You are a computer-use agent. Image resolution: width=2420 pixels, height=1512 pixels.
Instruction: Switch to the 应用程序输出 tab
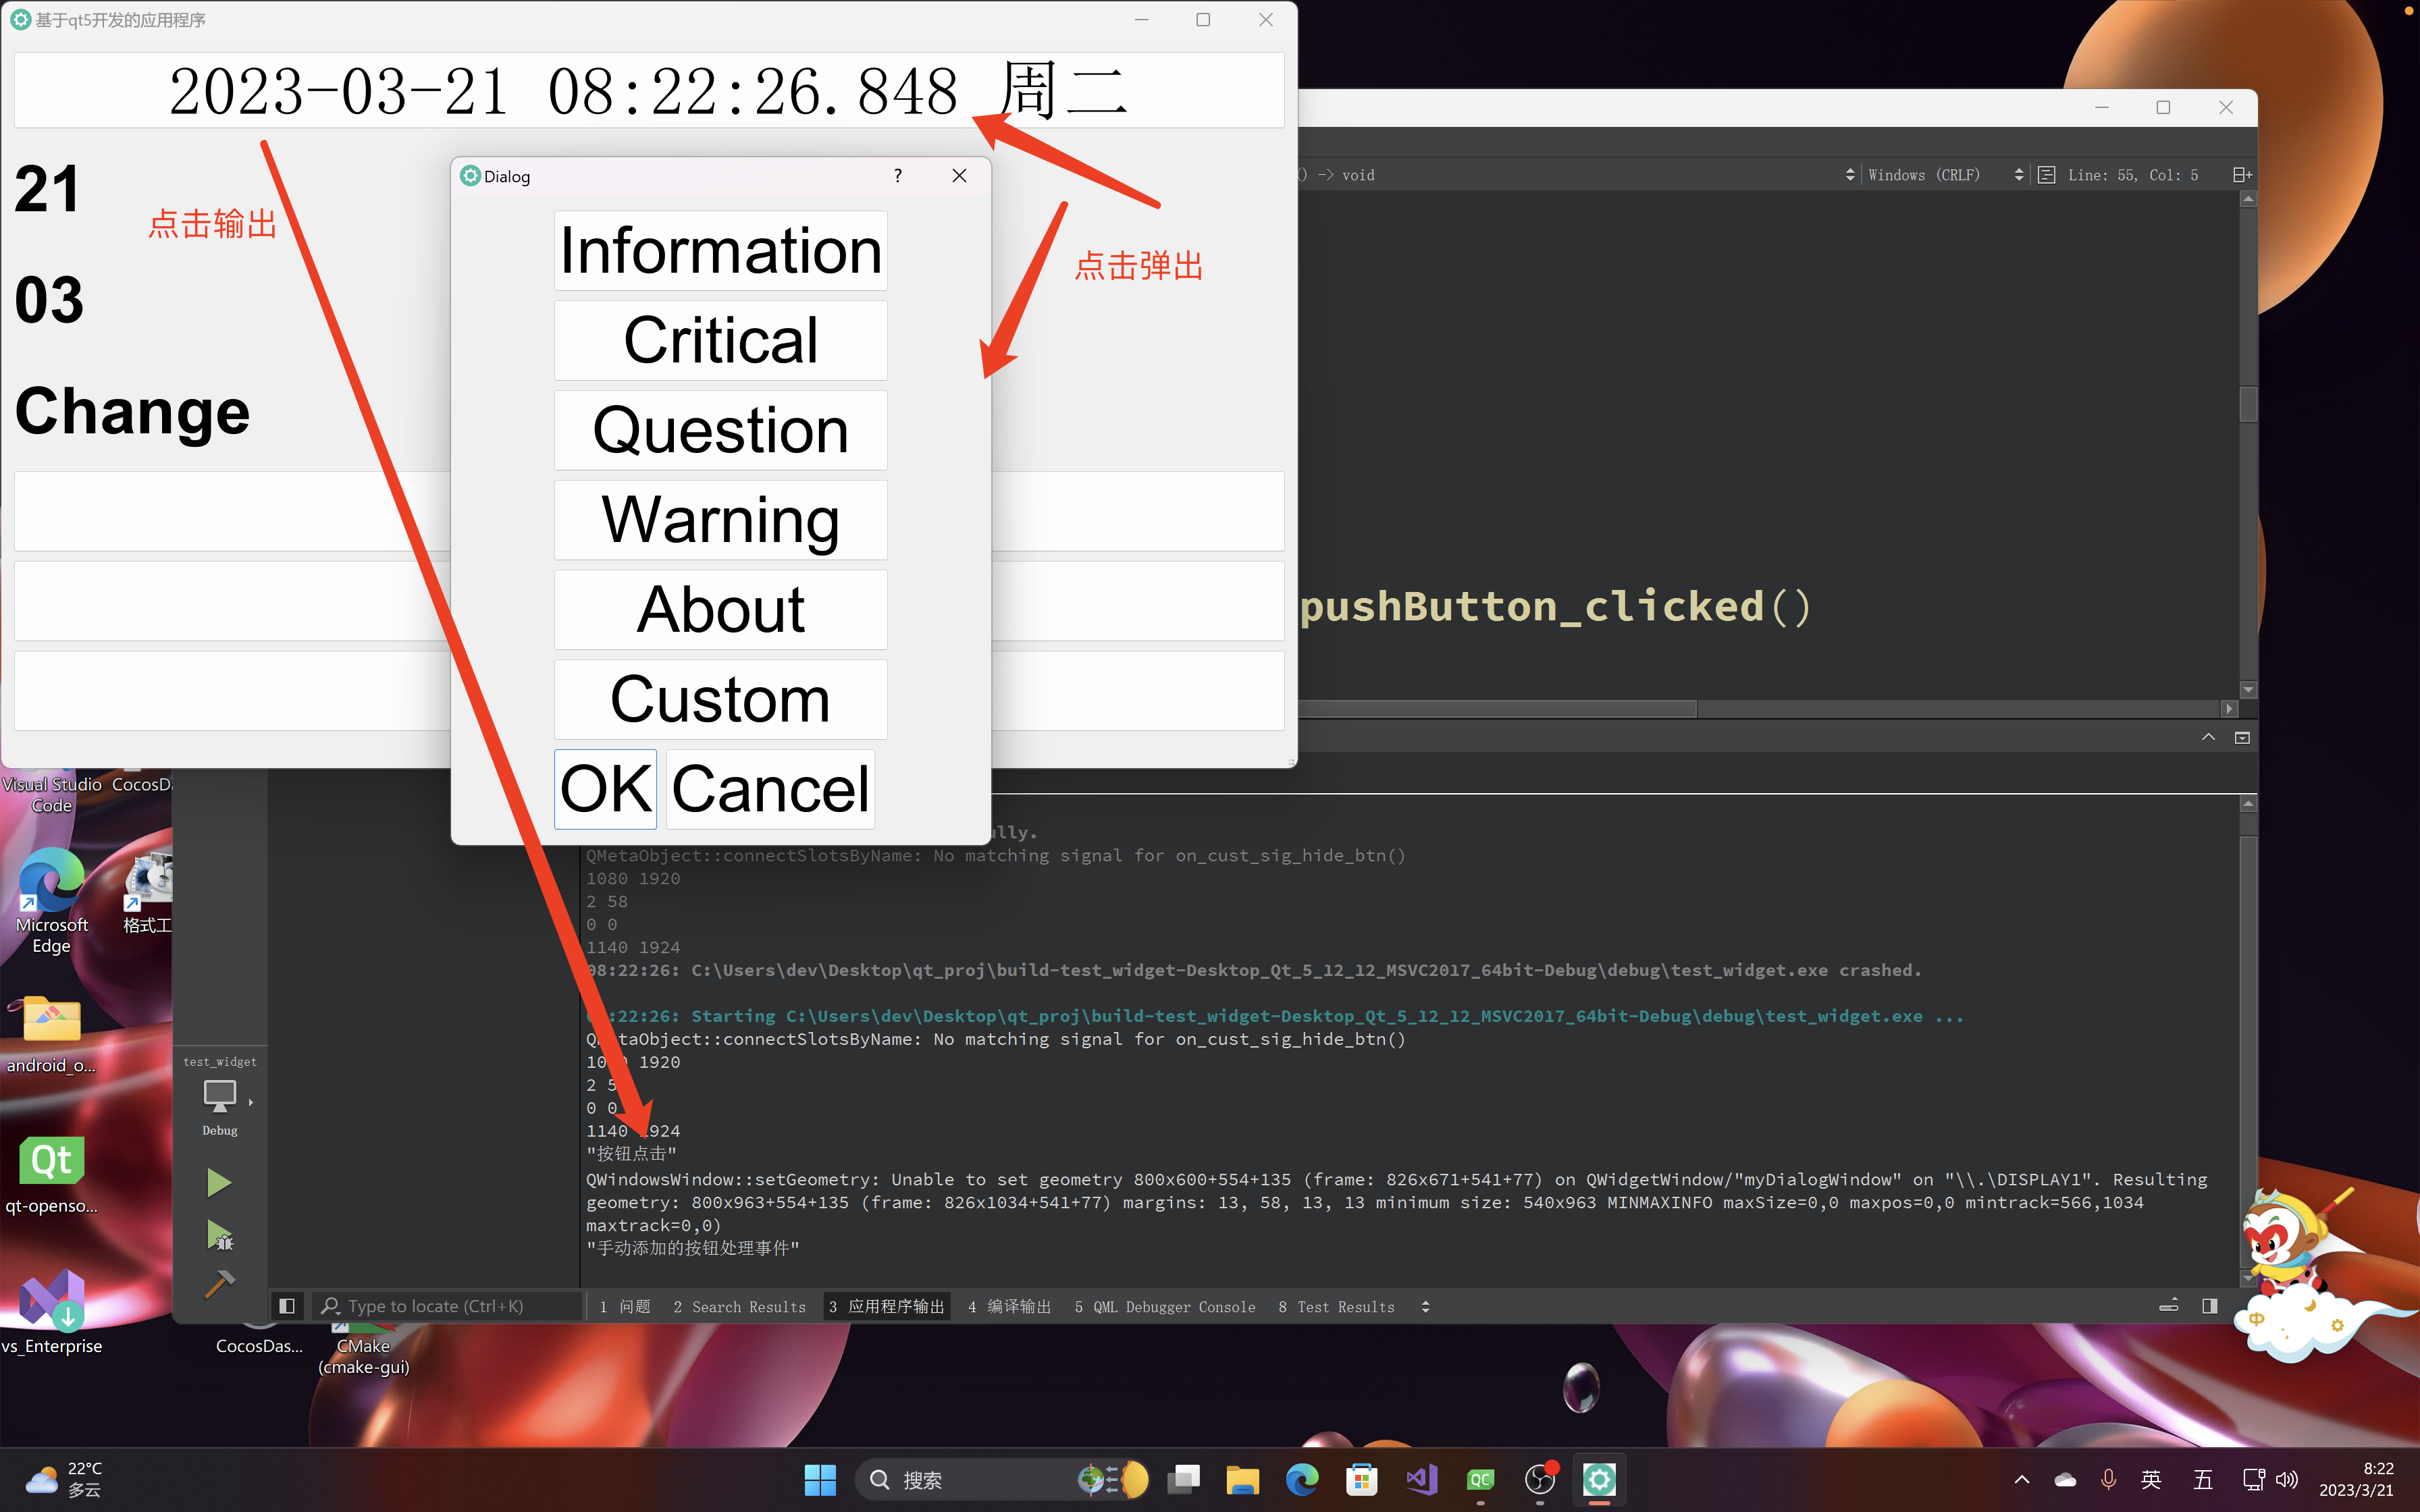click(x=886, y=1306)
